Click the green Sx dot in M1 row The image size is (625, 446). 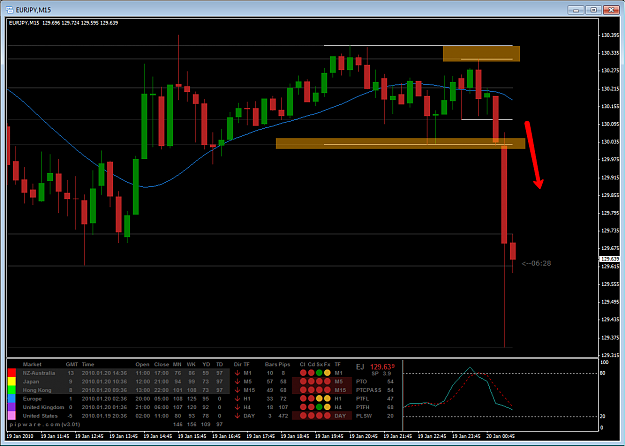click(319, 373)
